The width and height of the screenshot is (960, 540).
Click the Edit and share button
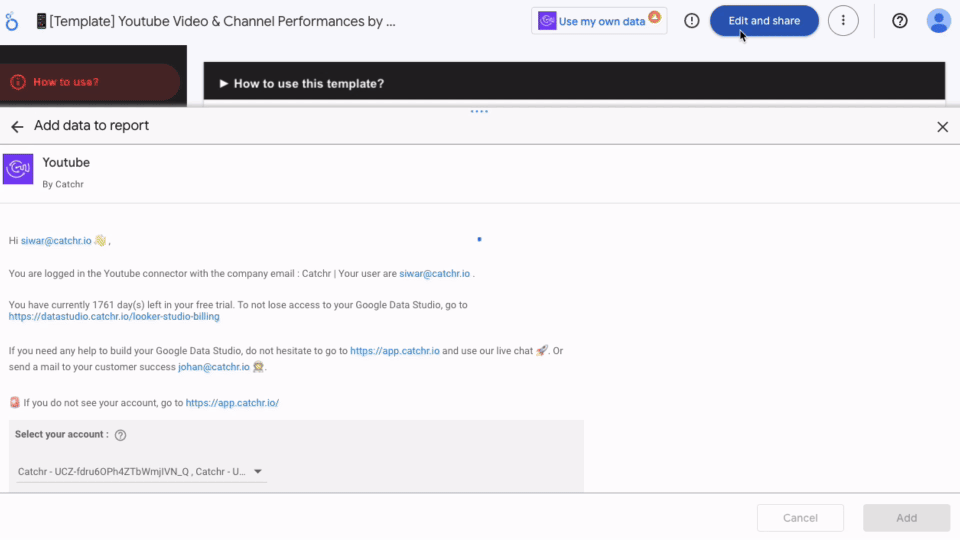tap(764, 21)
